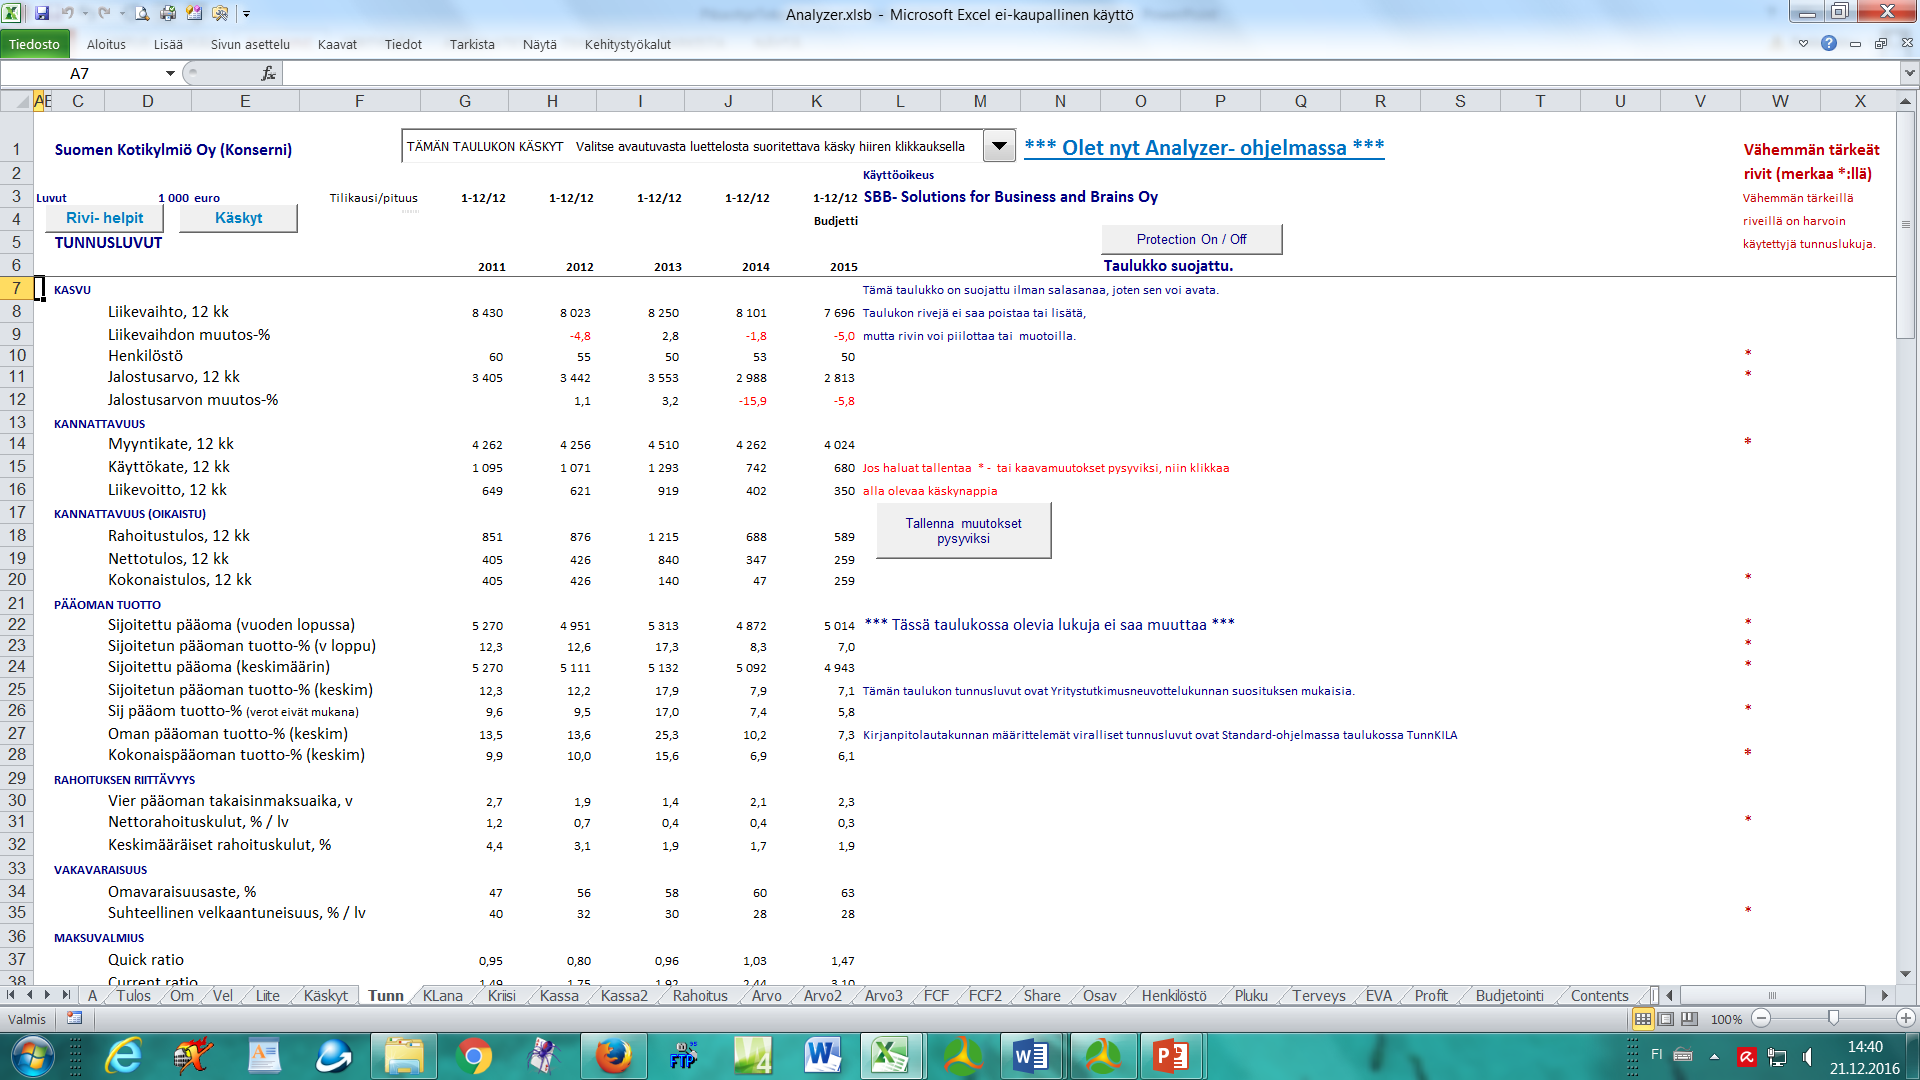Click the 2011 Liikevaihto value 8 430
This screenshot has height=1080, width=1920.
point(487,313)
